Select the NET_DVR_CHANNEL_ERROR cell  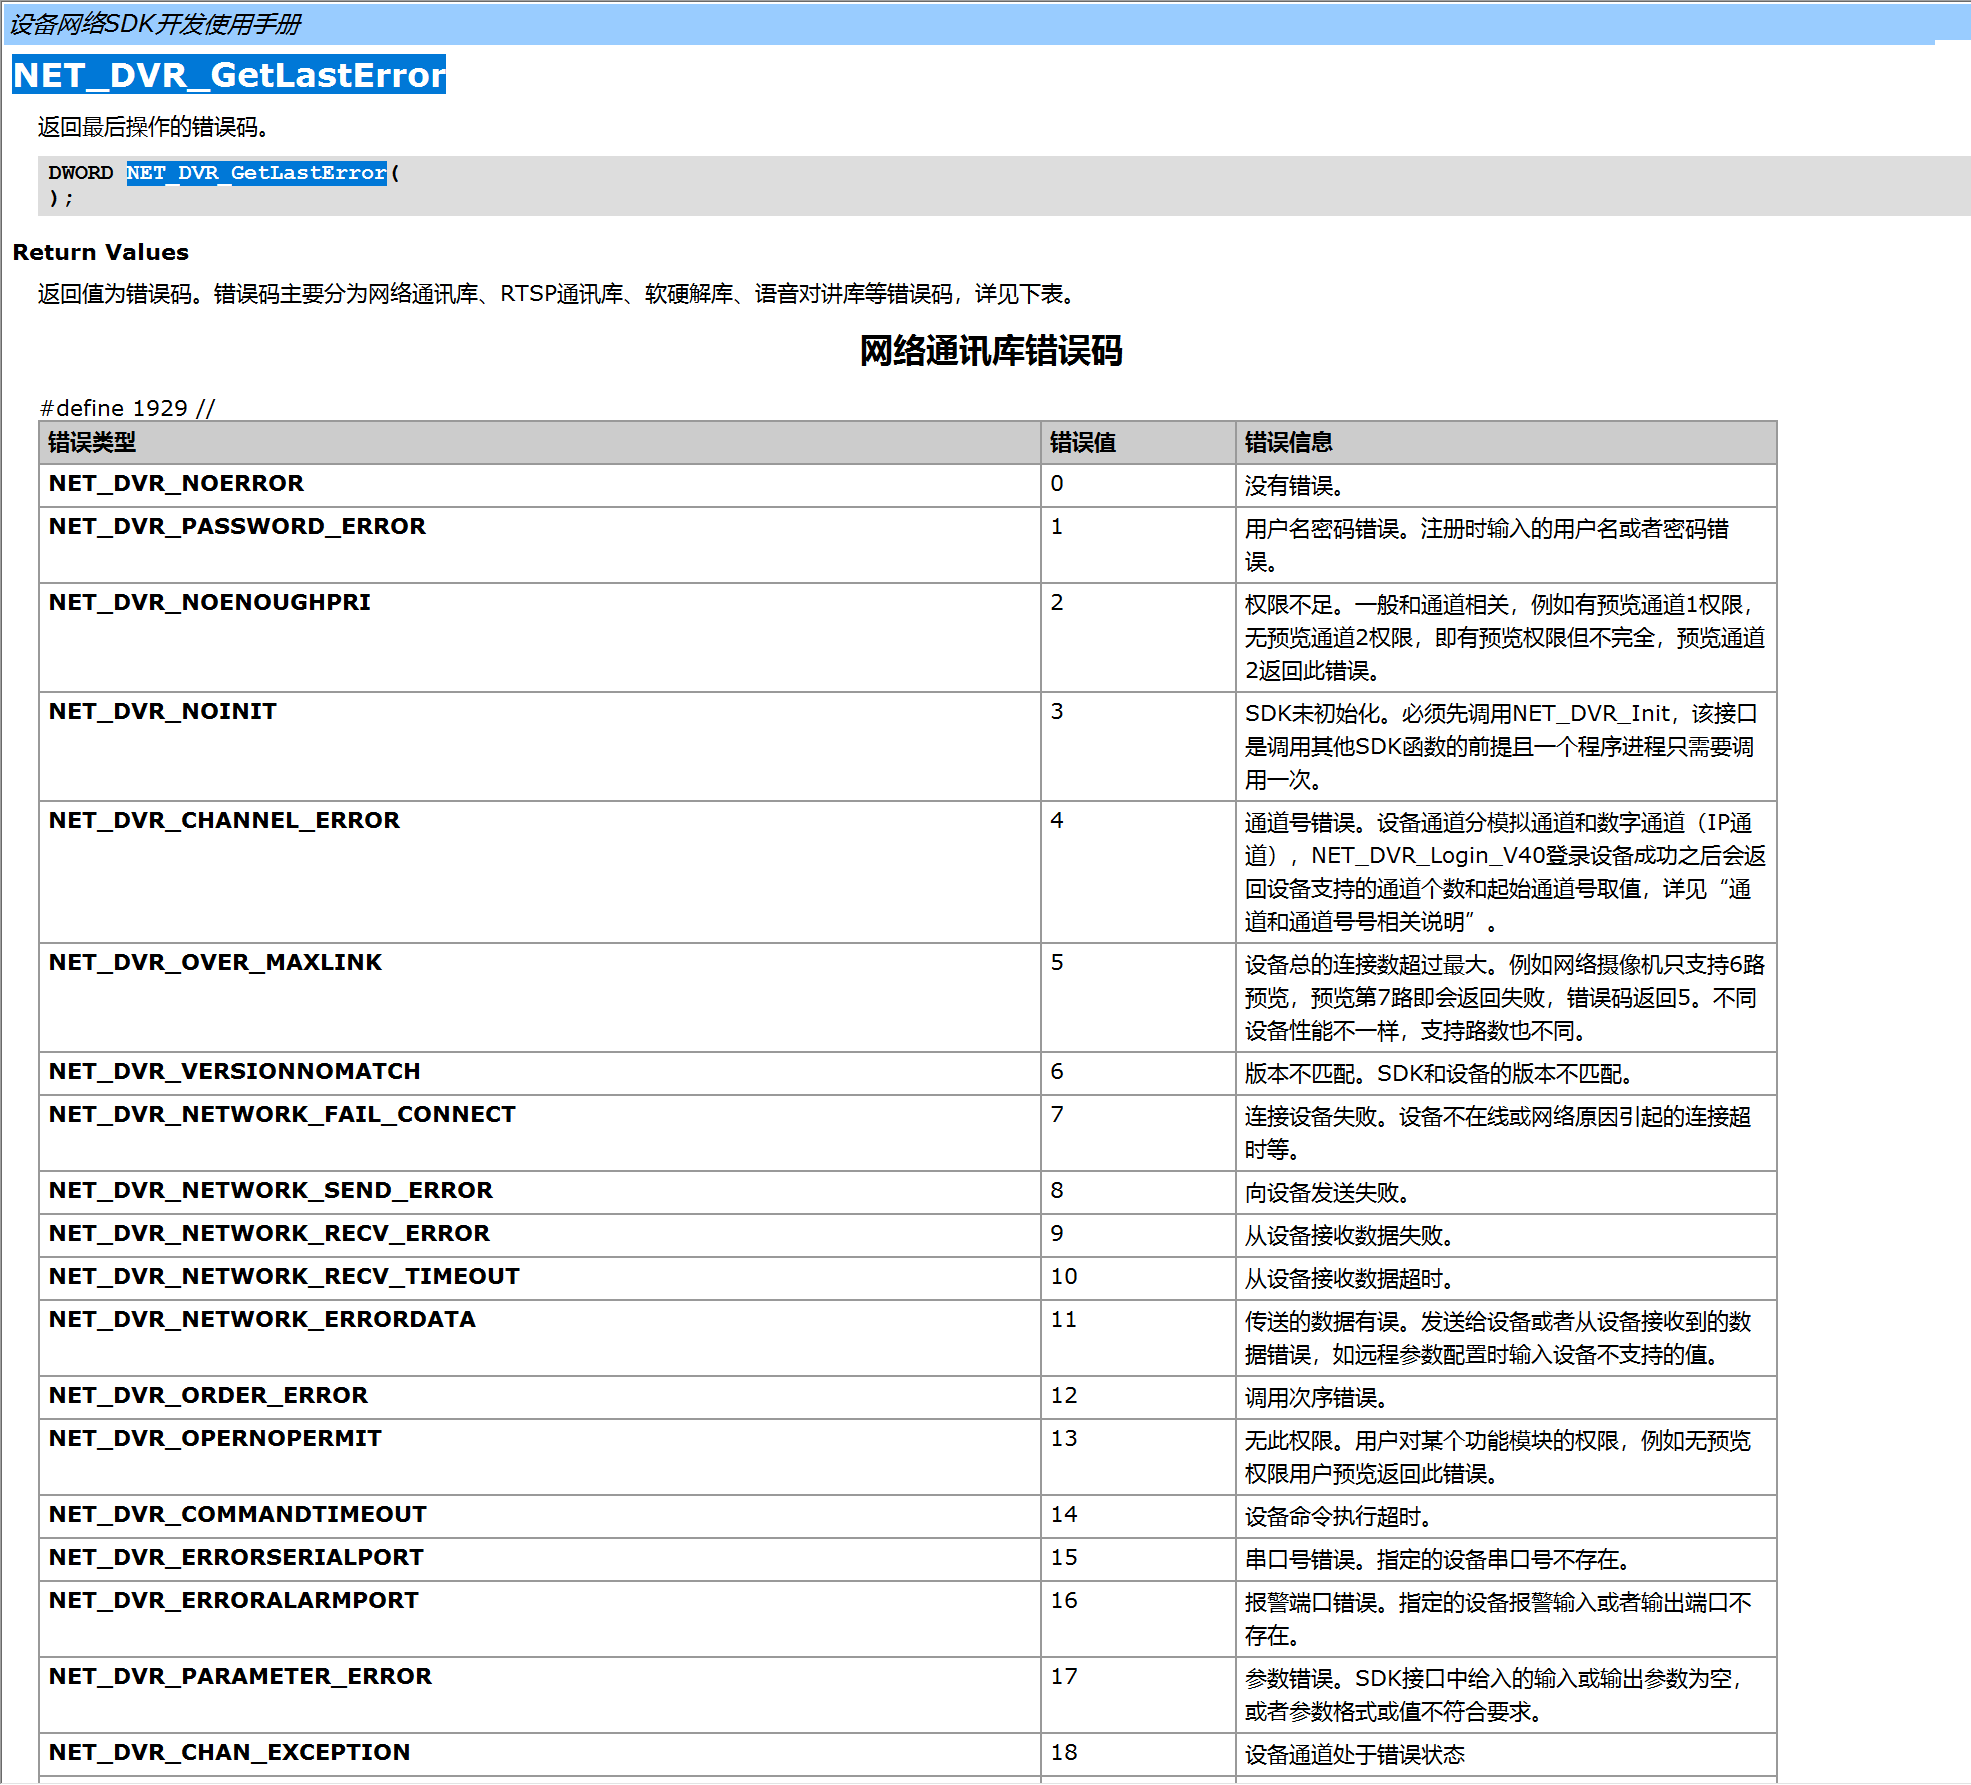[x=540, y=872]
